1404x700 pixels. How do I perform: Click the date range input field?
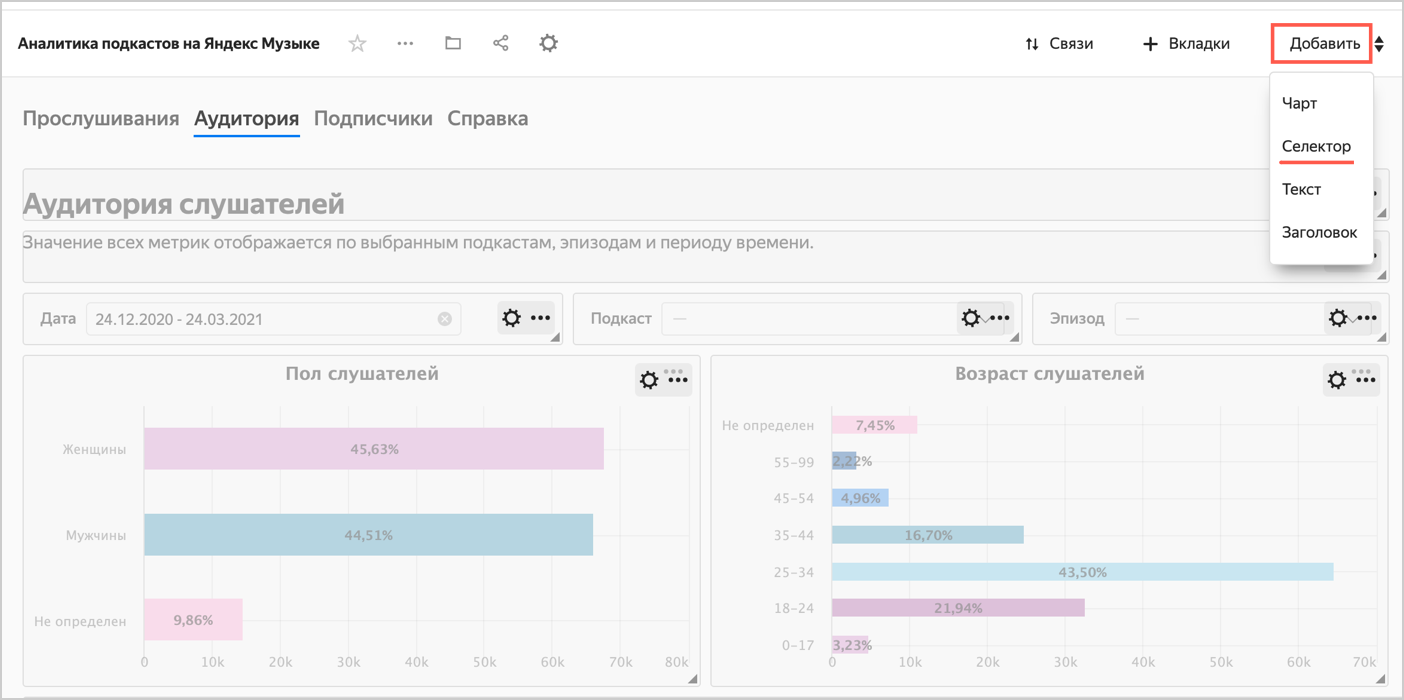click(260, 319)
